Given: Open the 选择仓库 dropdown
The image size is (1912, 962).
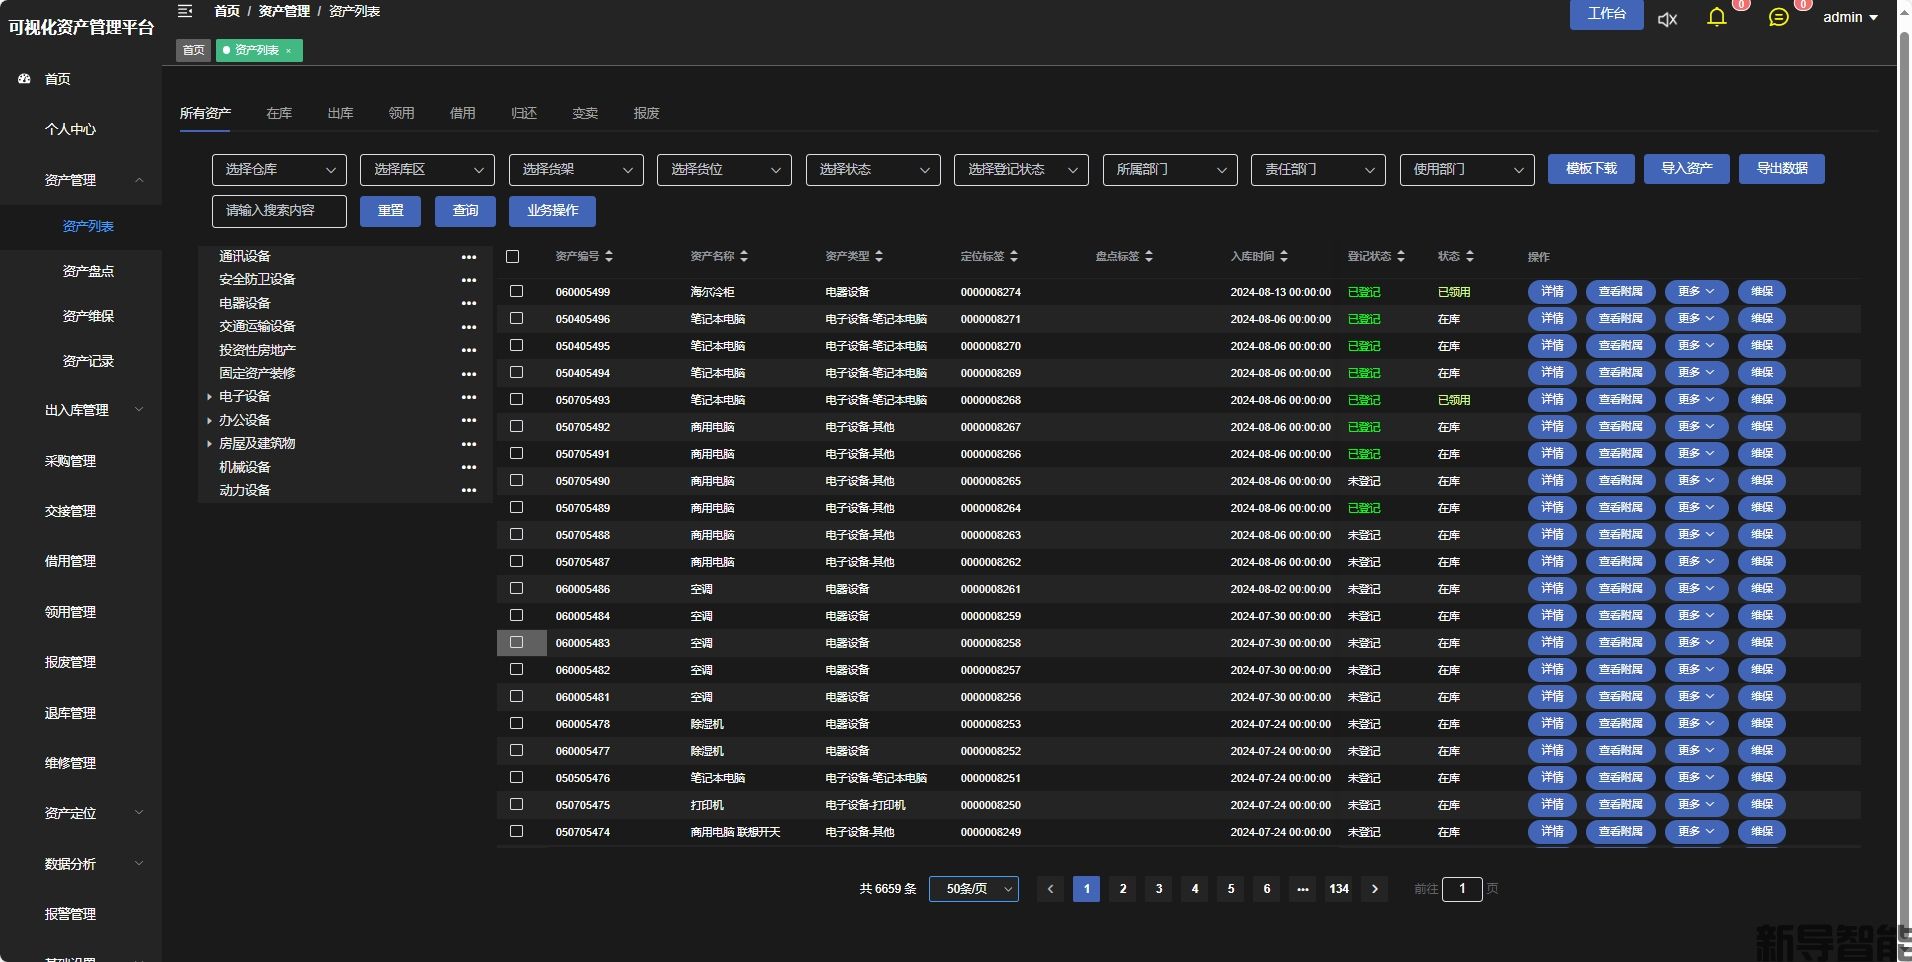Looking at the screenshot, I should tap(279, 170).
